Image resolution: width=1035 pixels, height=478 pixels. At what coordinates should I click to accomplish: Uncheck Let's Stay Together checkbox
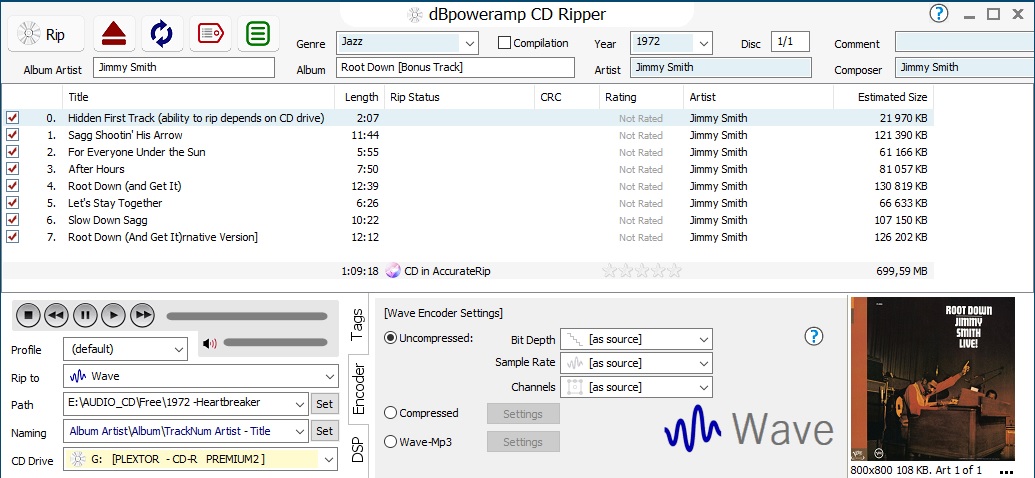pyautogui.click(x=13, y=203)
